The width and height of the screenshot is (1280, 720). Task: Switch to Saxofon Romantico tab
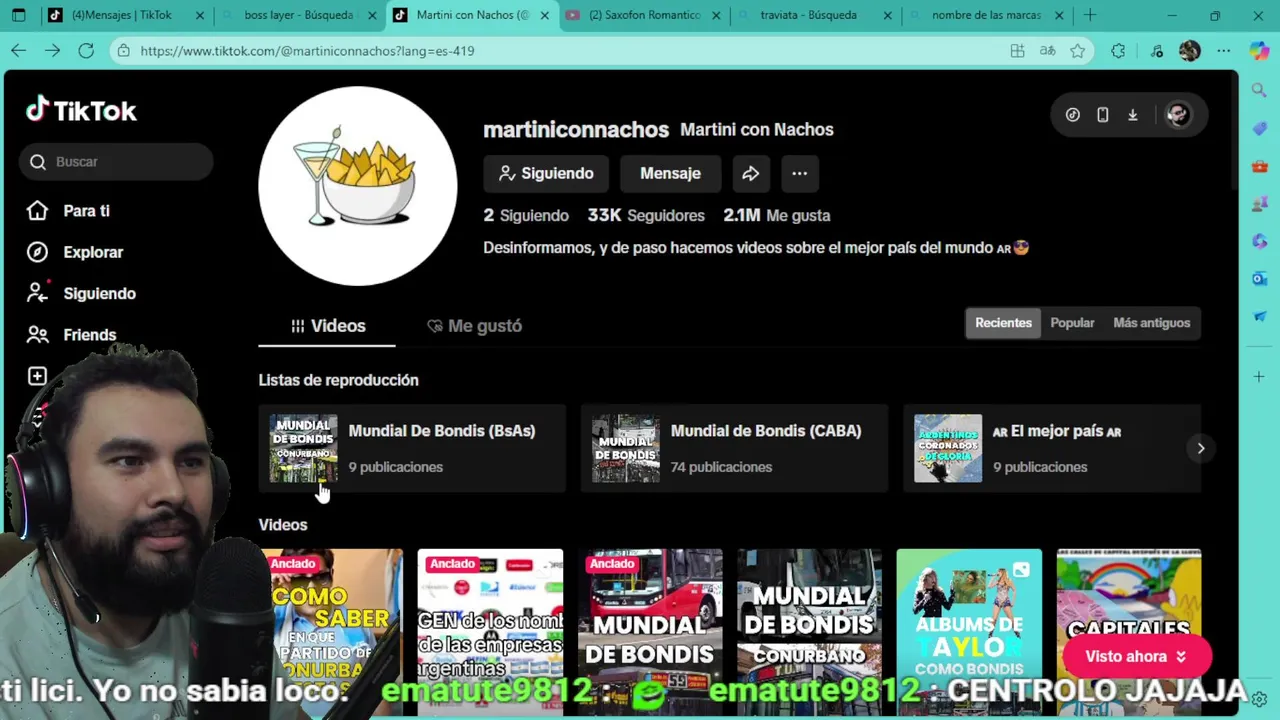click(x=644, y=15)
